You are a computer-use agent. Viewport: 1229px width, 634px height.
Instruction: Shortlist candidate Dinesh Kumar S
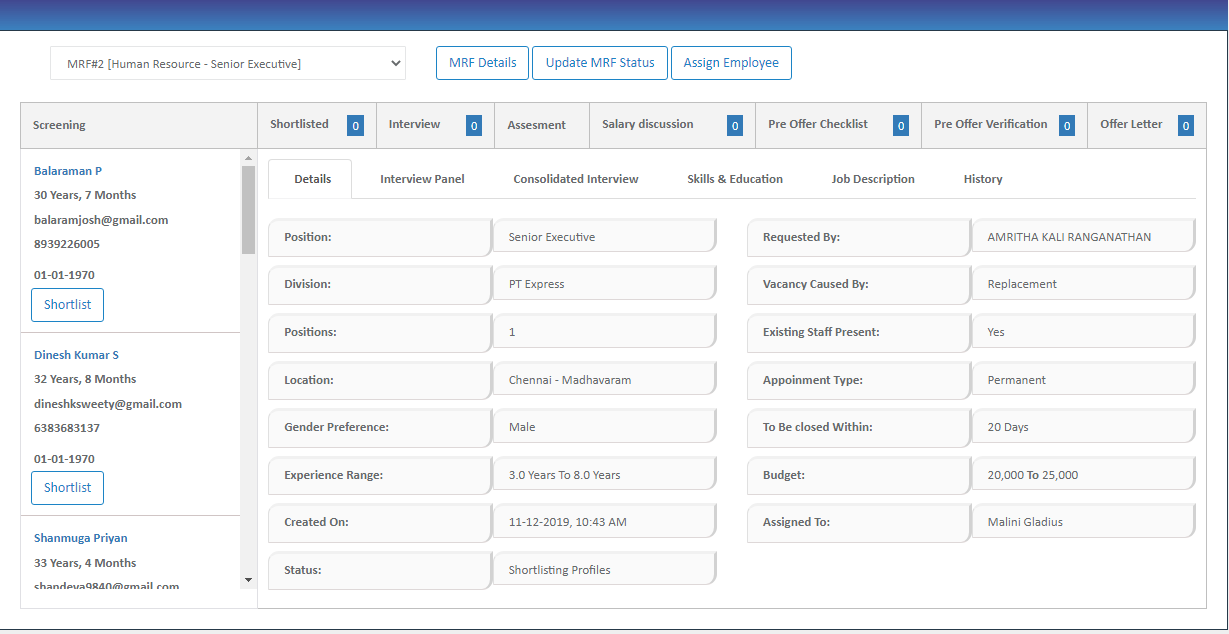pyautogui.click(x=67, y=487)
